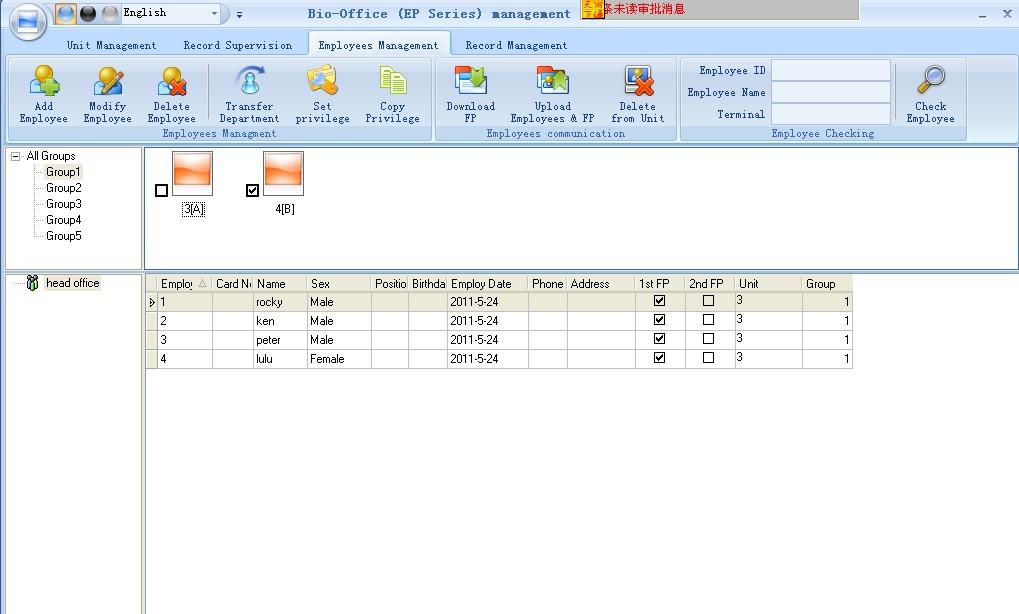Select the blue theme color orb

pyautogui.click(x=65, y=13)
